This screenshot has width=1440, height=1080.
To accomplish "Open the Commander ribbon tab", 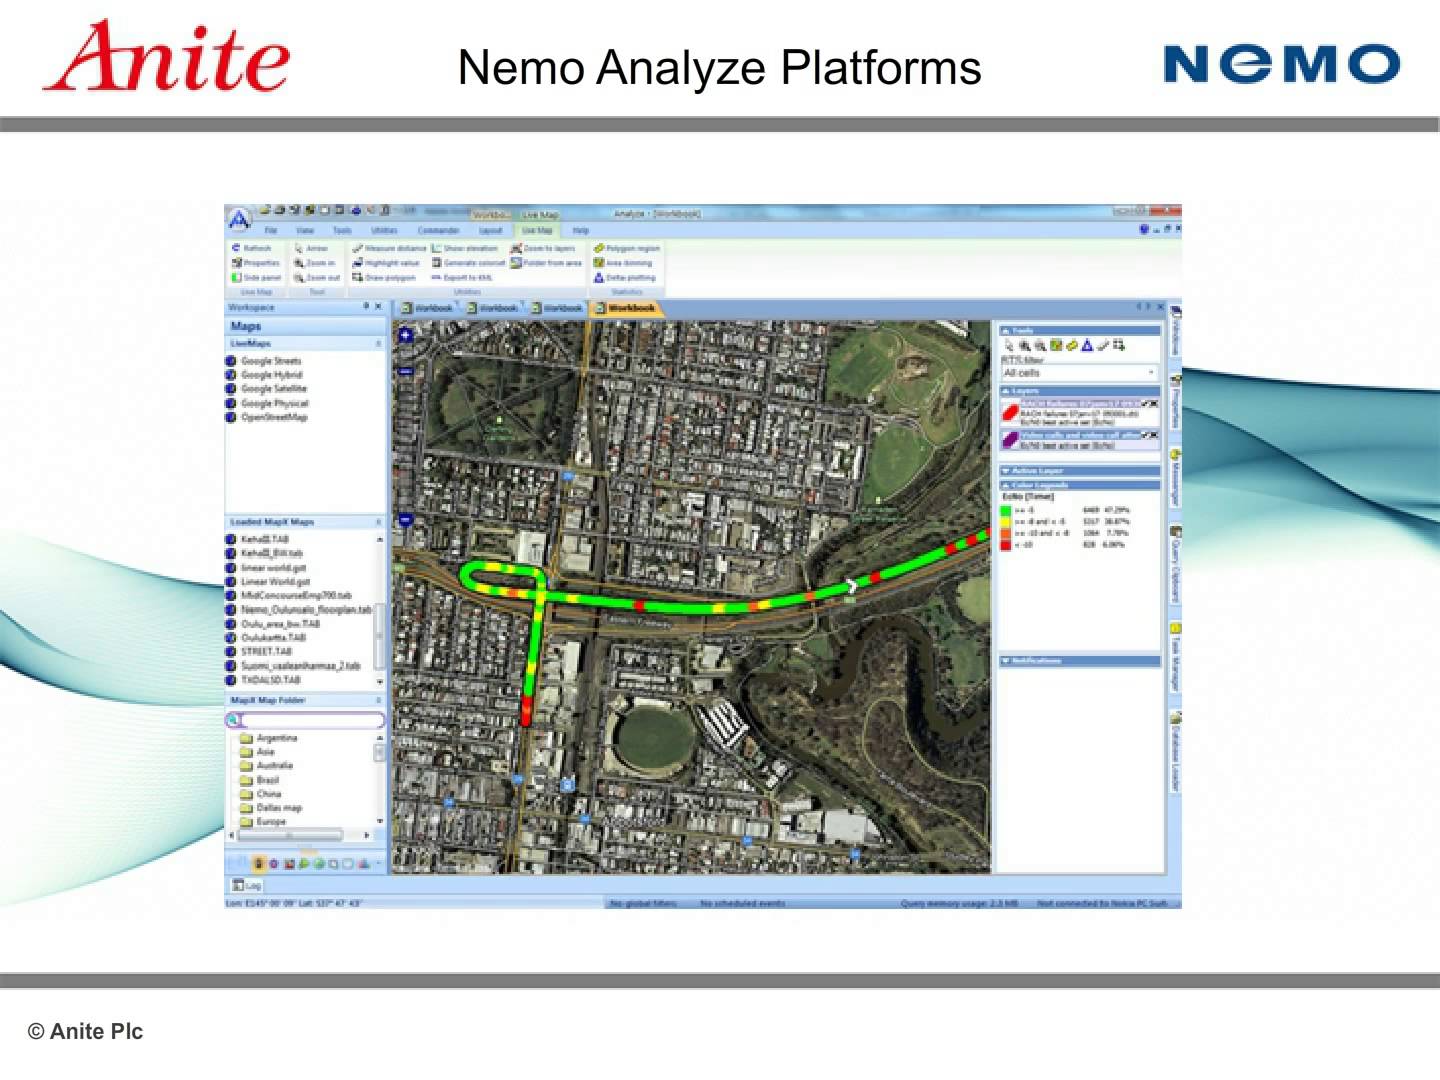I will tap(438, 231).
